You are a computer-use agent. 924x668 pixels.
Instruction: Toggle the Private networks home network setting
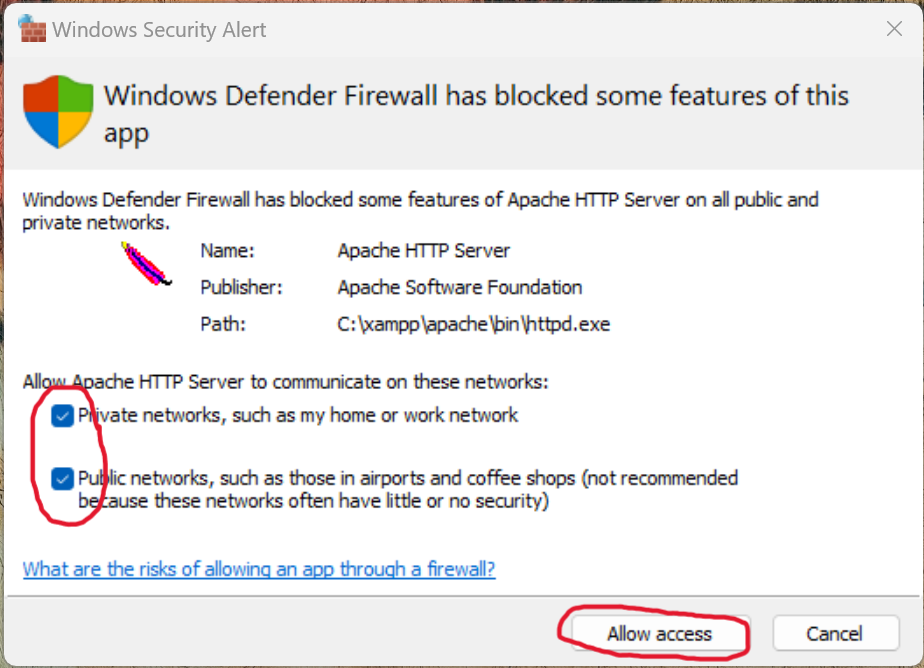(62, 415)
